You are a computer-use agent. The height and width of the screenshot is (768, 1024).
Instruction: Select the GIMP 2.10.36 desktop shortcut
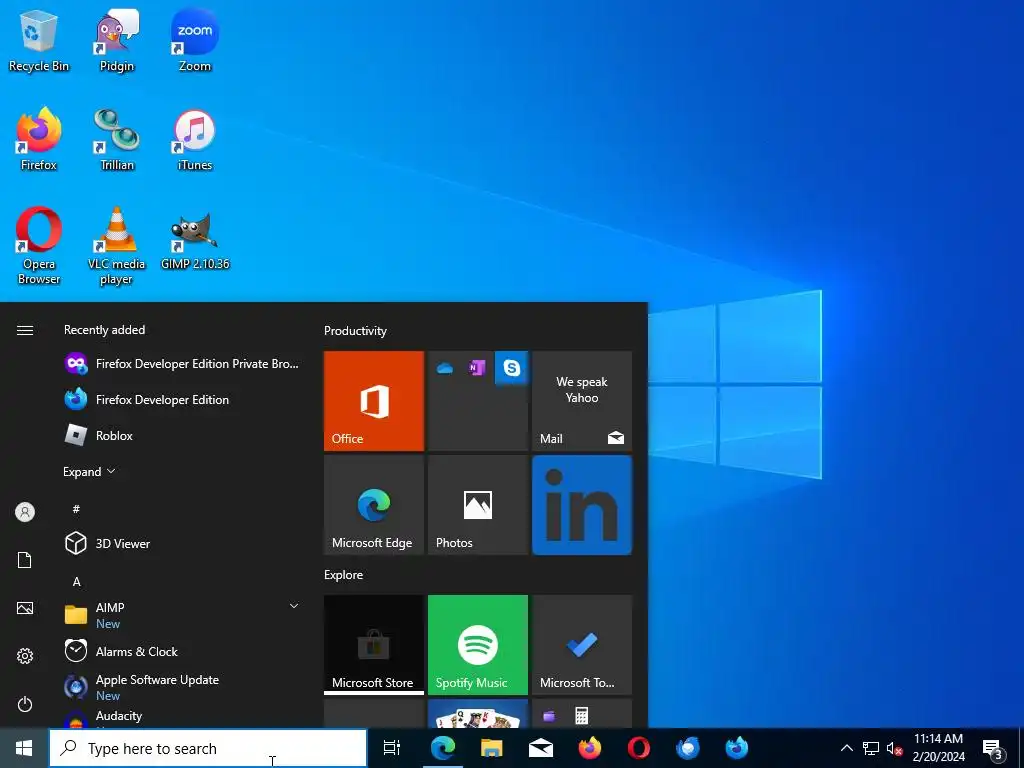click(x=195, y=239)
